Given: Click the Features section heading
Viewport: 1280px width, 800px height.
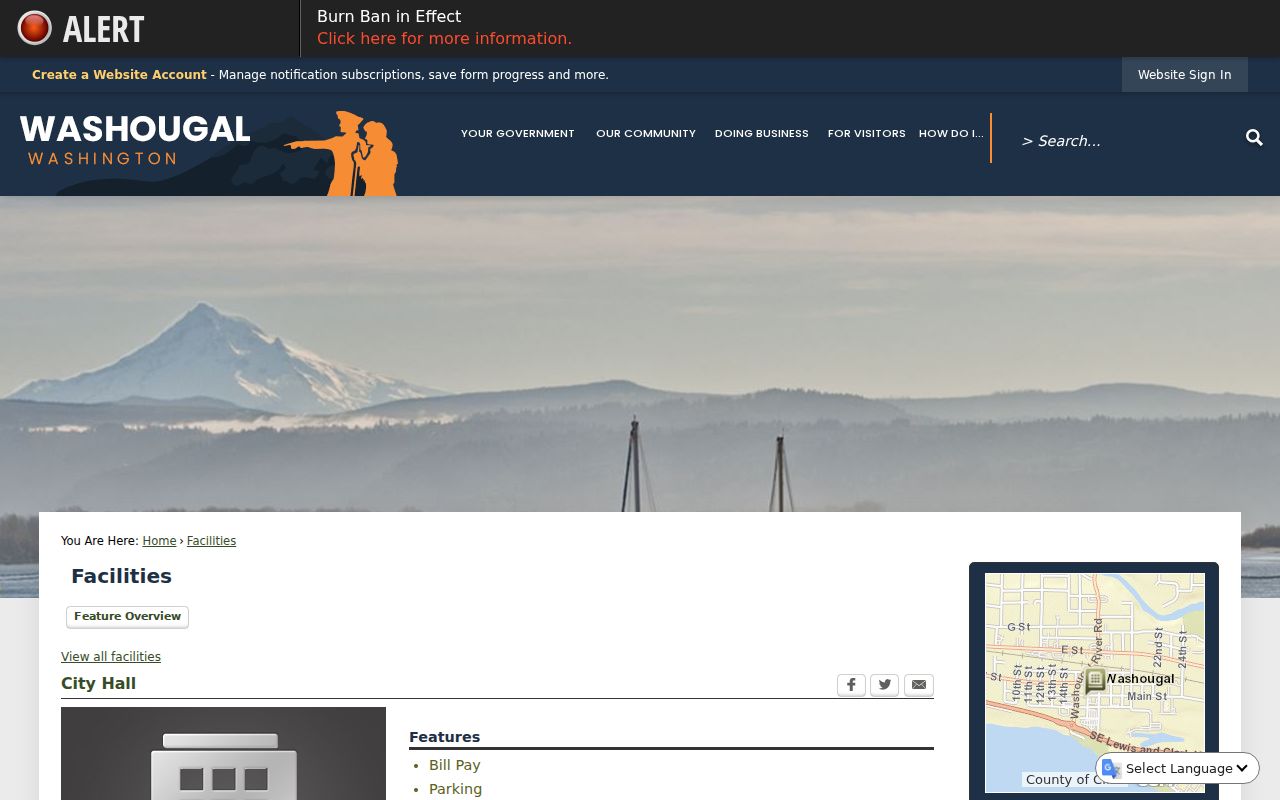Looking at the screenshot, I should pyautogui.click(x=444, y=737).
